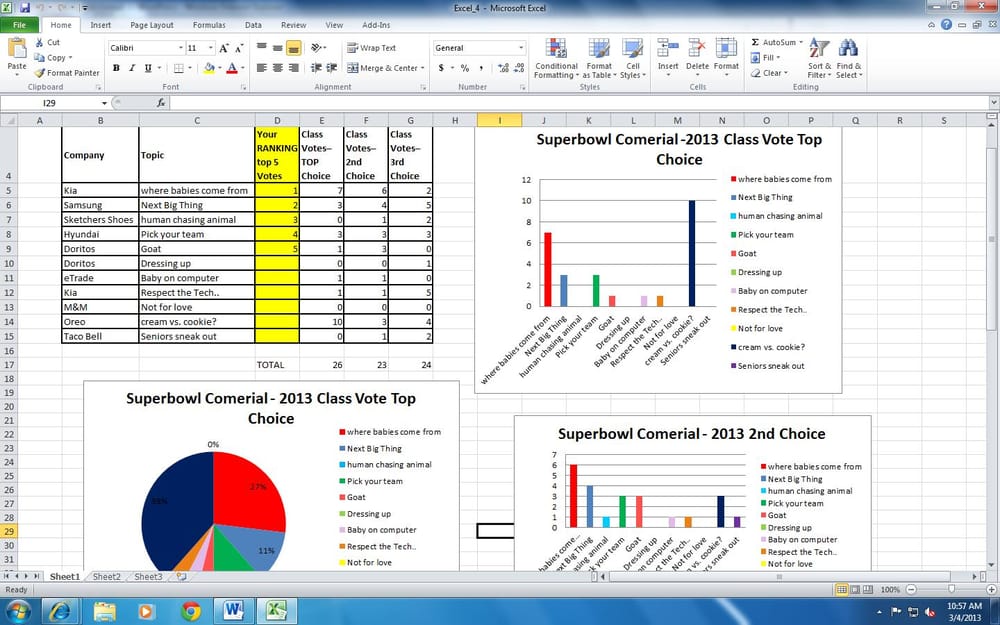Toggle Underline formatting
Viewport: 1000px width, 625px height.
coord(148,68)
